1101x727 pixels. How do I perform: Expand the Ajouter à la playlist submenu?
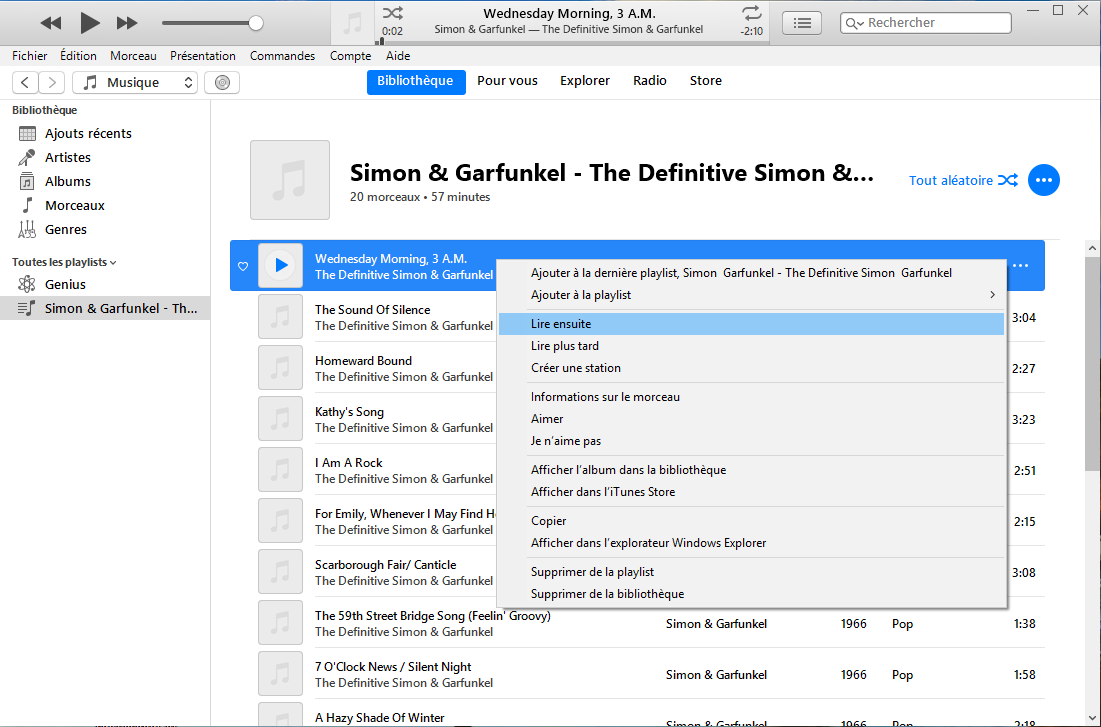coord(751,295)
